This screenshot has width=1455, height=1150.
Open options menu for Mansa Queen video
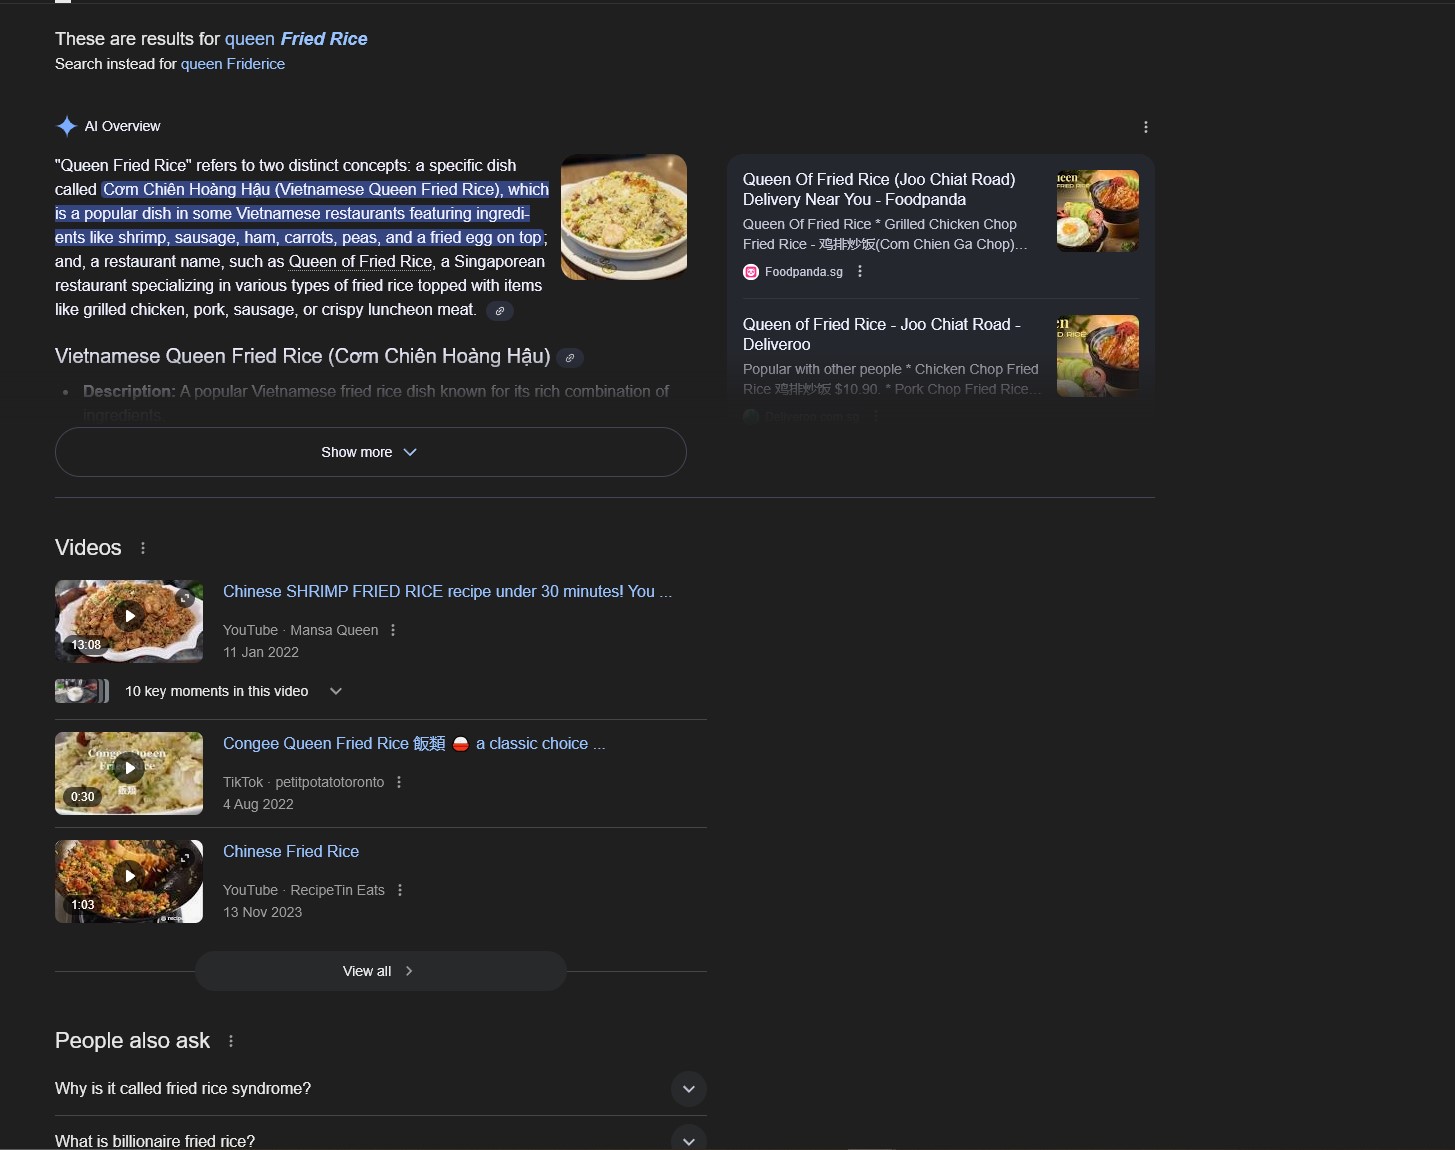coord(393,630)
